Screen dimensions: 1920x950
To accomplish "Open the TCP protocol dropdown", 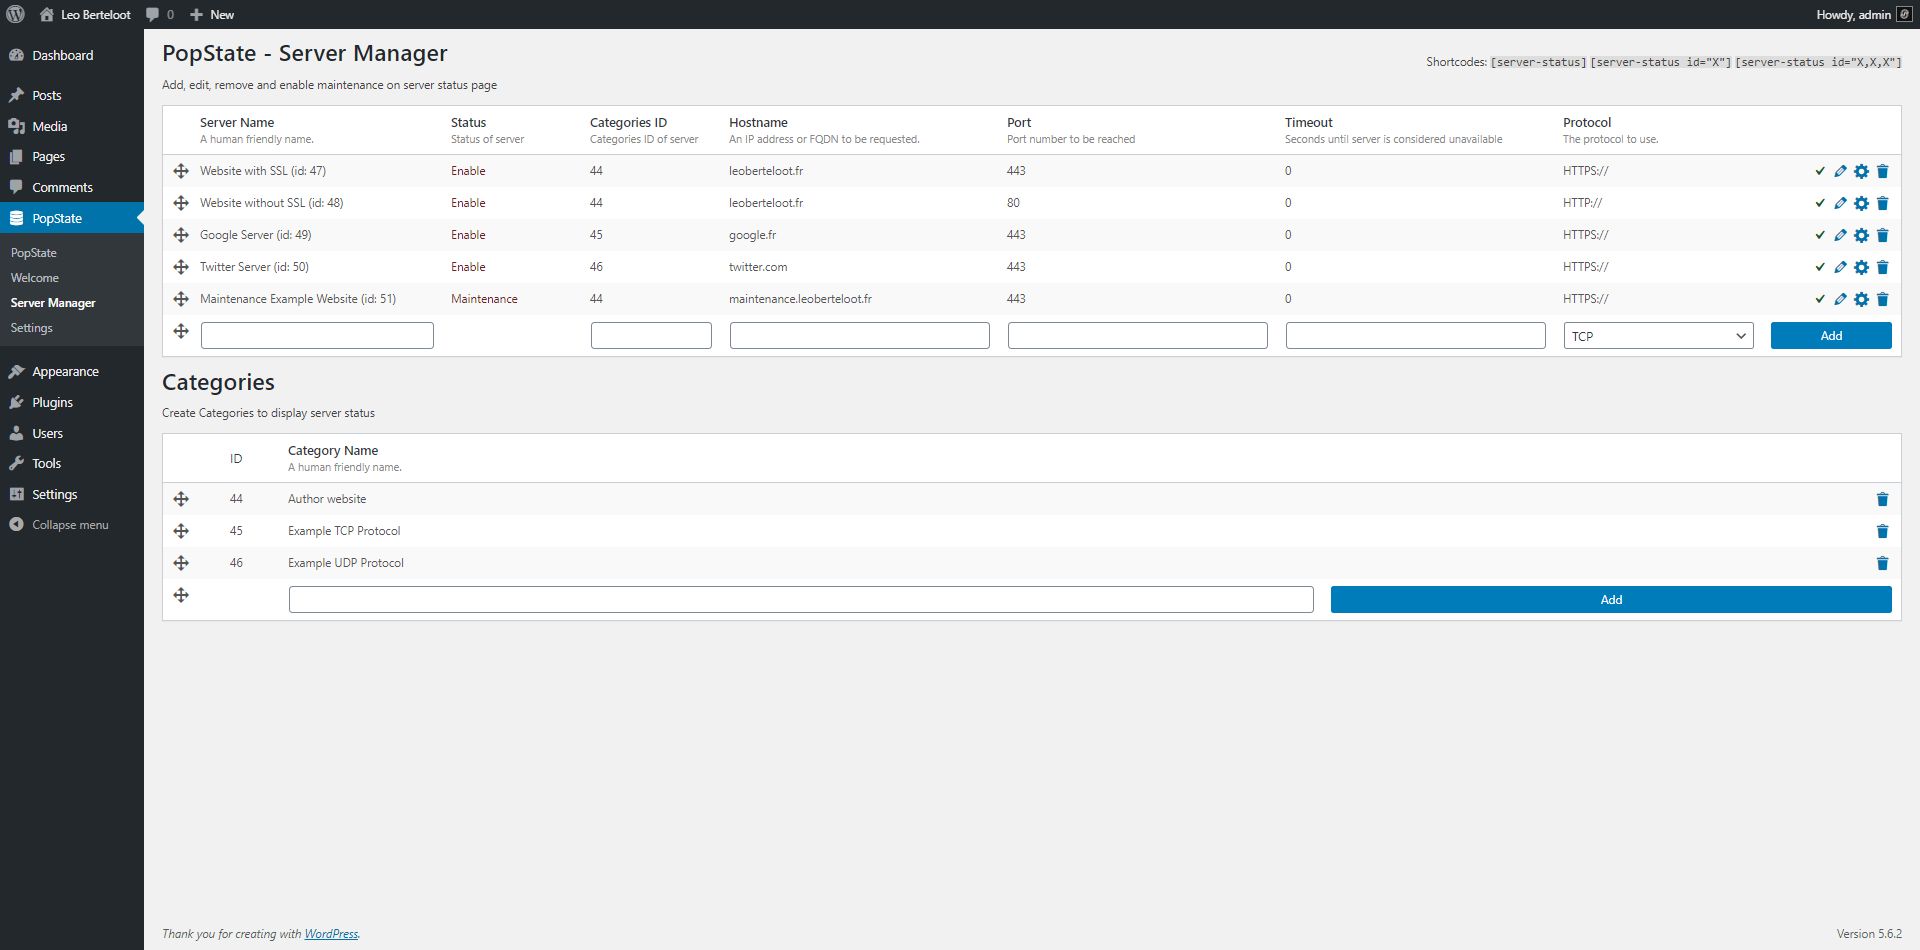I will coord(1658,336).
